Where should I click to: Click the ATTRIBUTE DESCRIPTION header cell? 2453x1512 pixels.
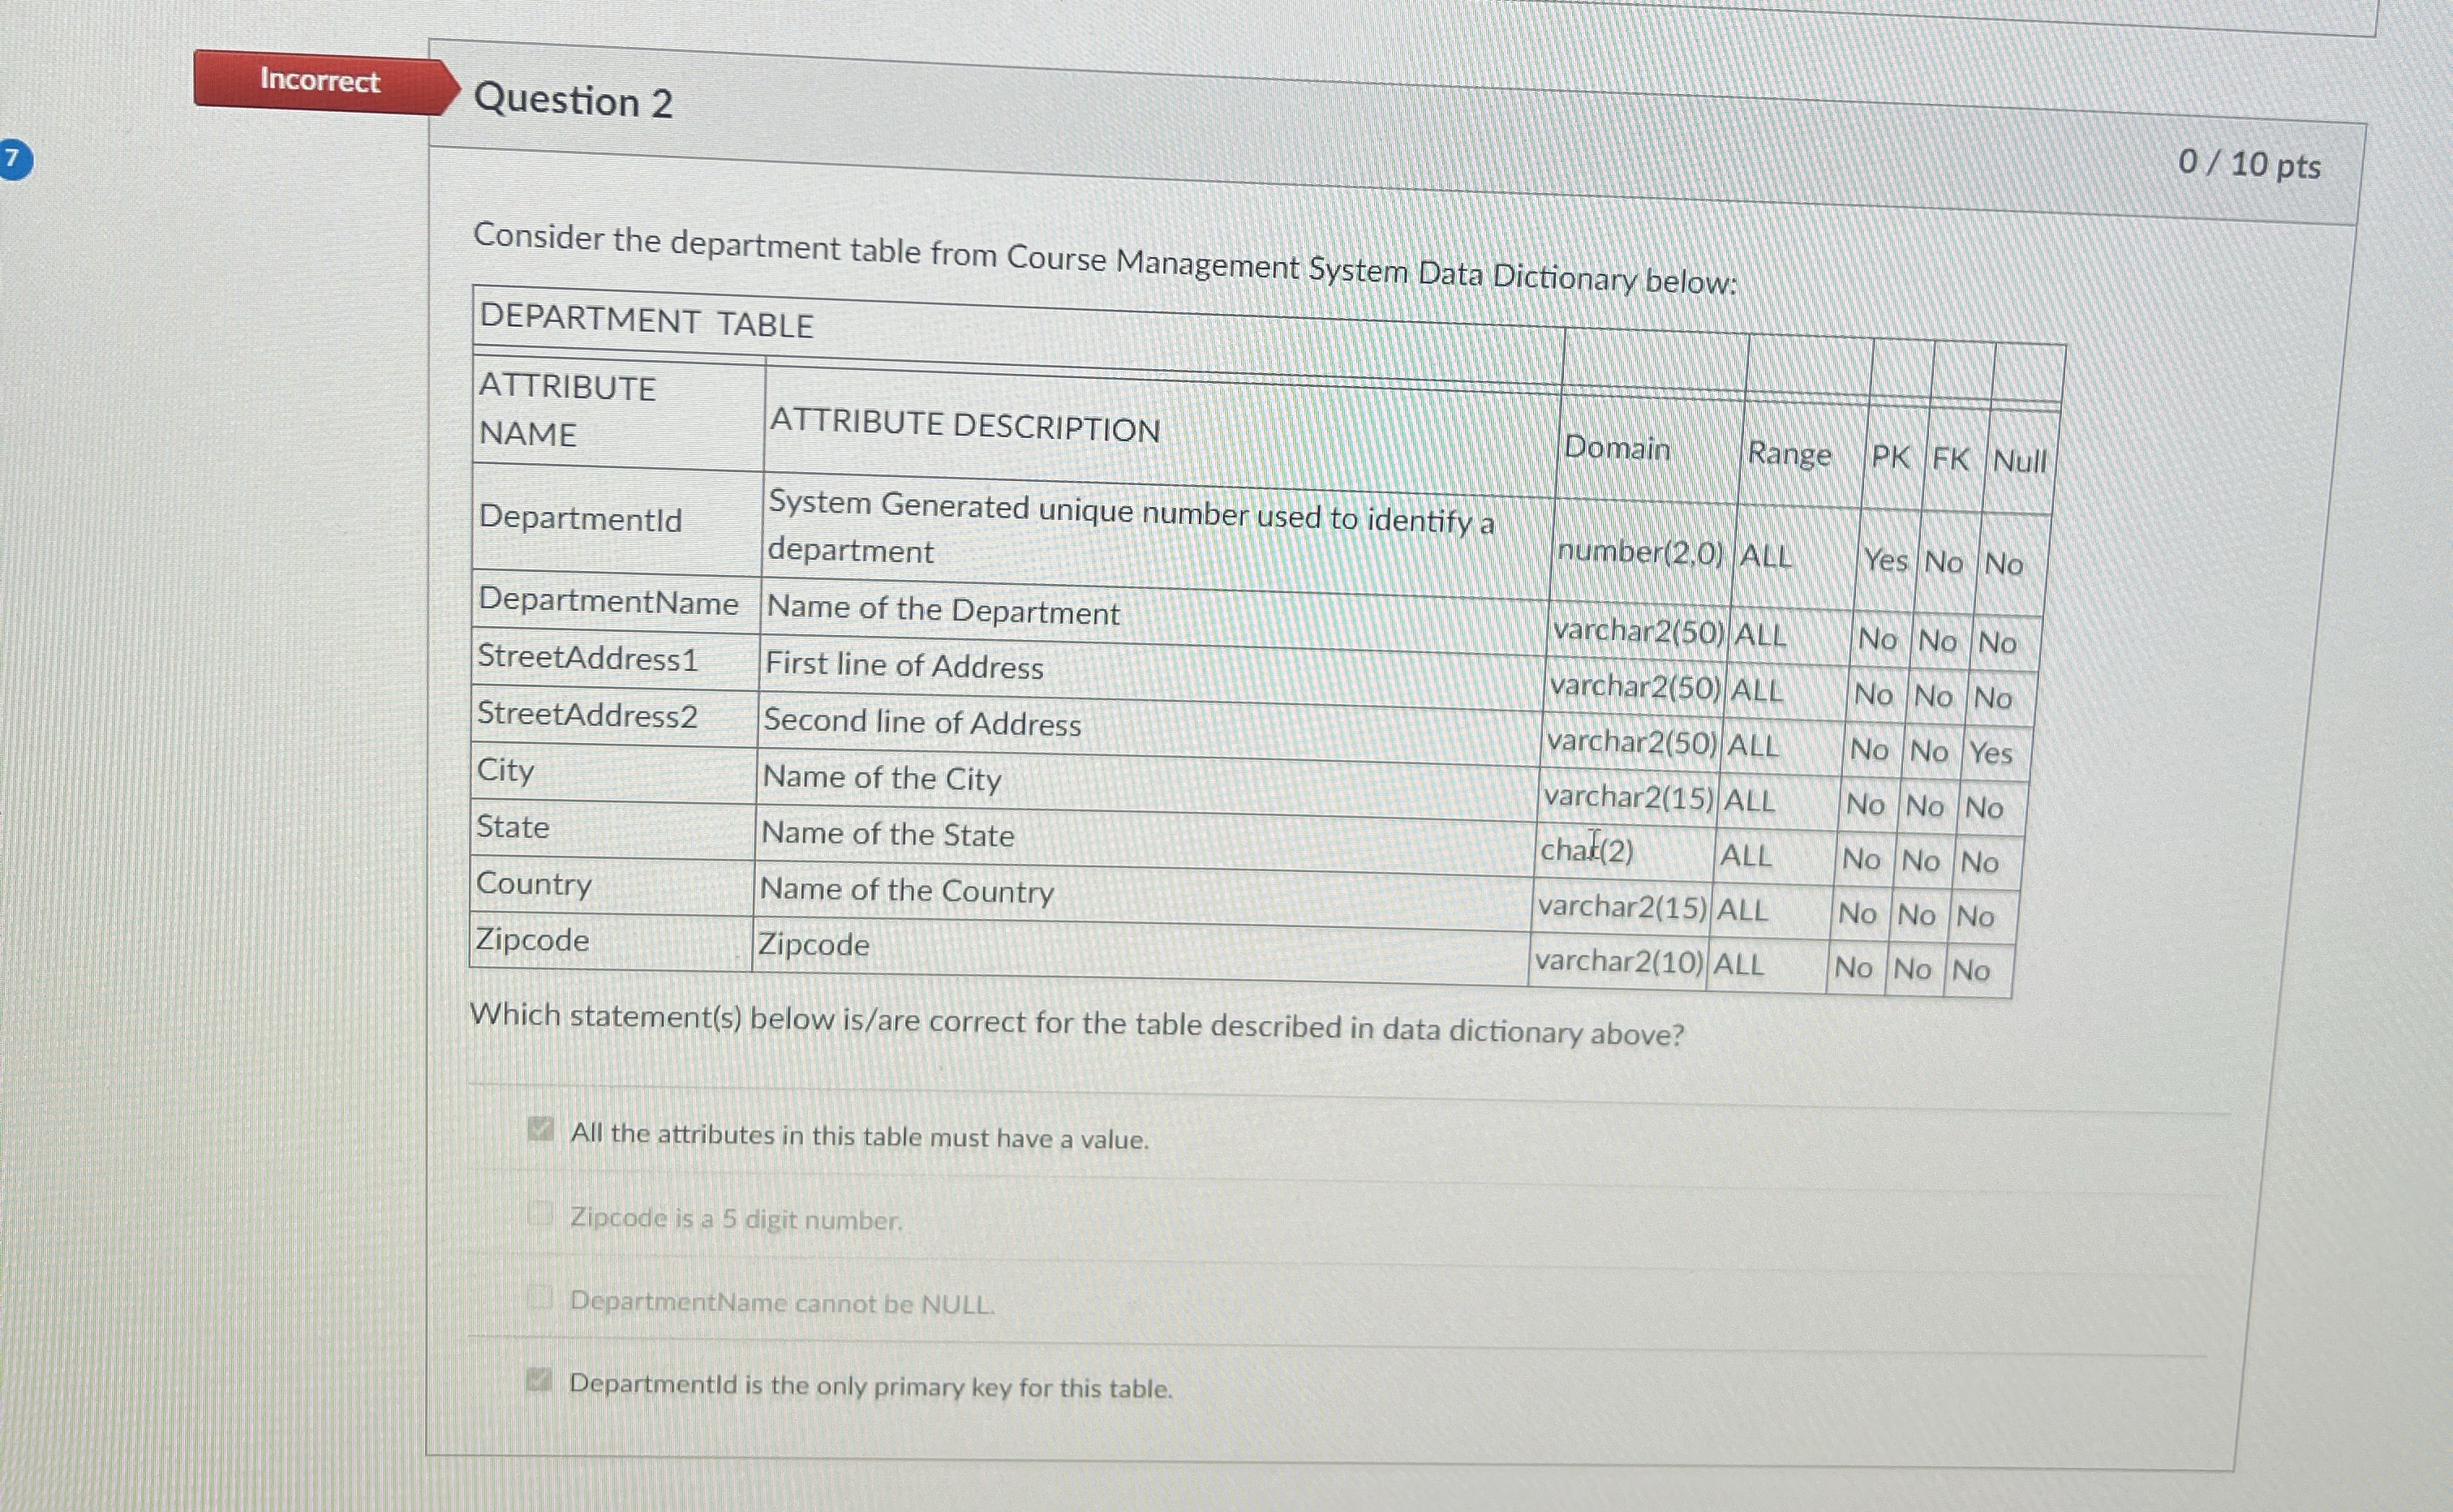coord(964,427)
